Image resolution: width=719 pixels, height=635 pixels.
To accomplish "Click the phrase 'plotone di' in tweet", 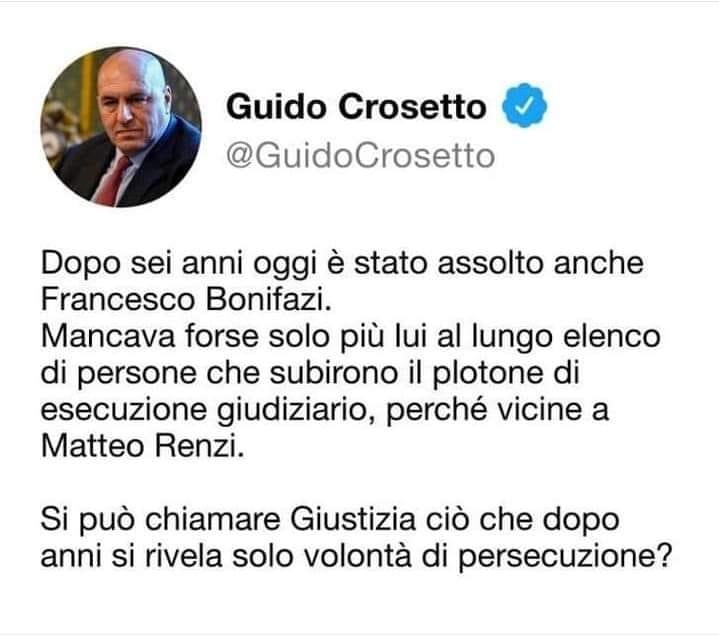I will (506, 374).
